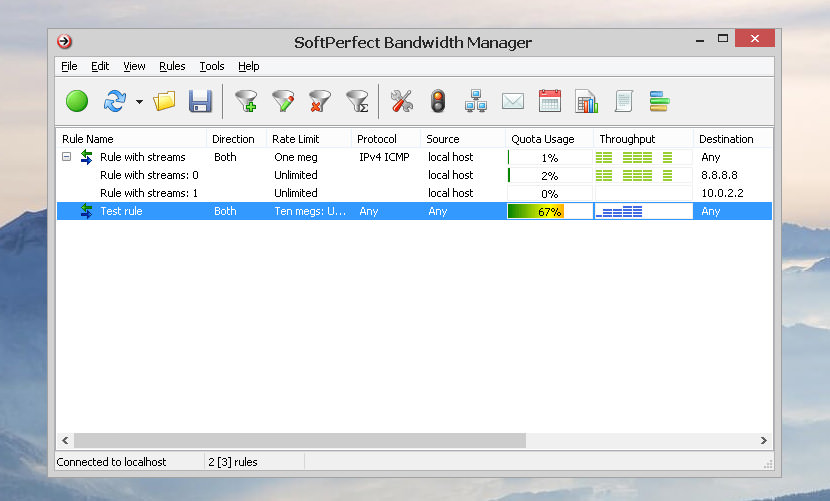Click the 0% quota usage cell
Image resolution: width=830 pixels, height=501 pixels.
tap(549, 193)
